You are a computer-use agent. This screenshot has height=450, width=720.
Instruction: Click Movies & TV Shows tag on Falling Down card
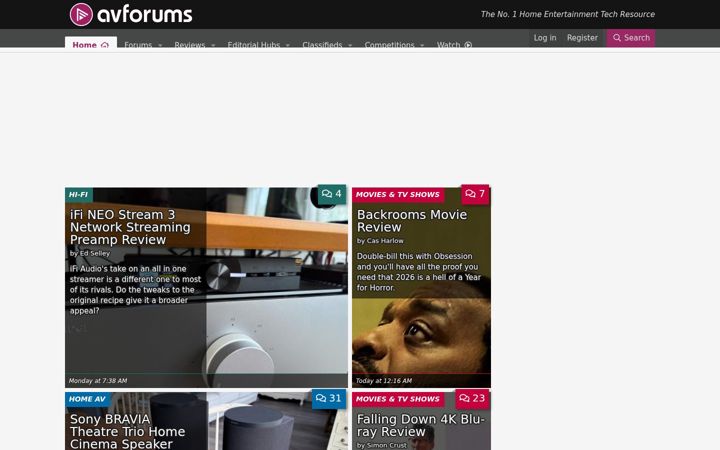pos(398,399)
